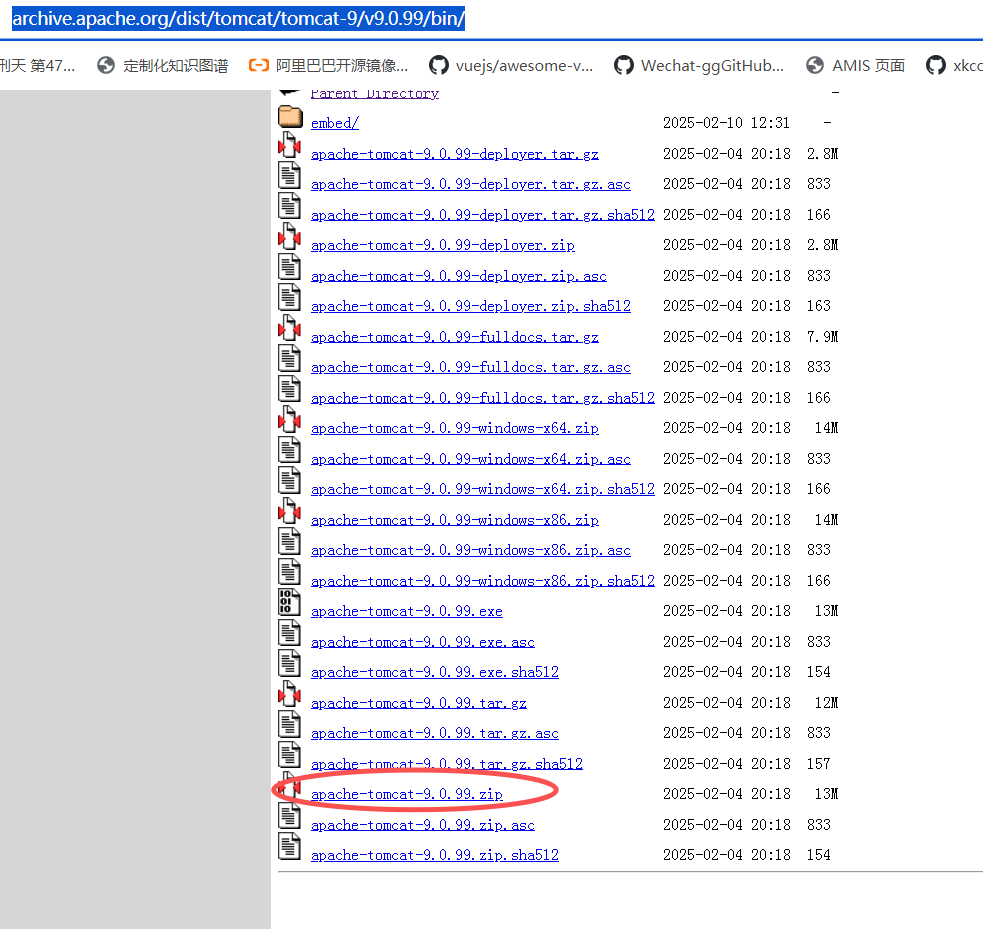
Task: Download apache-tomcat-9.0.99.exe installer
Action: coord(407,611)
